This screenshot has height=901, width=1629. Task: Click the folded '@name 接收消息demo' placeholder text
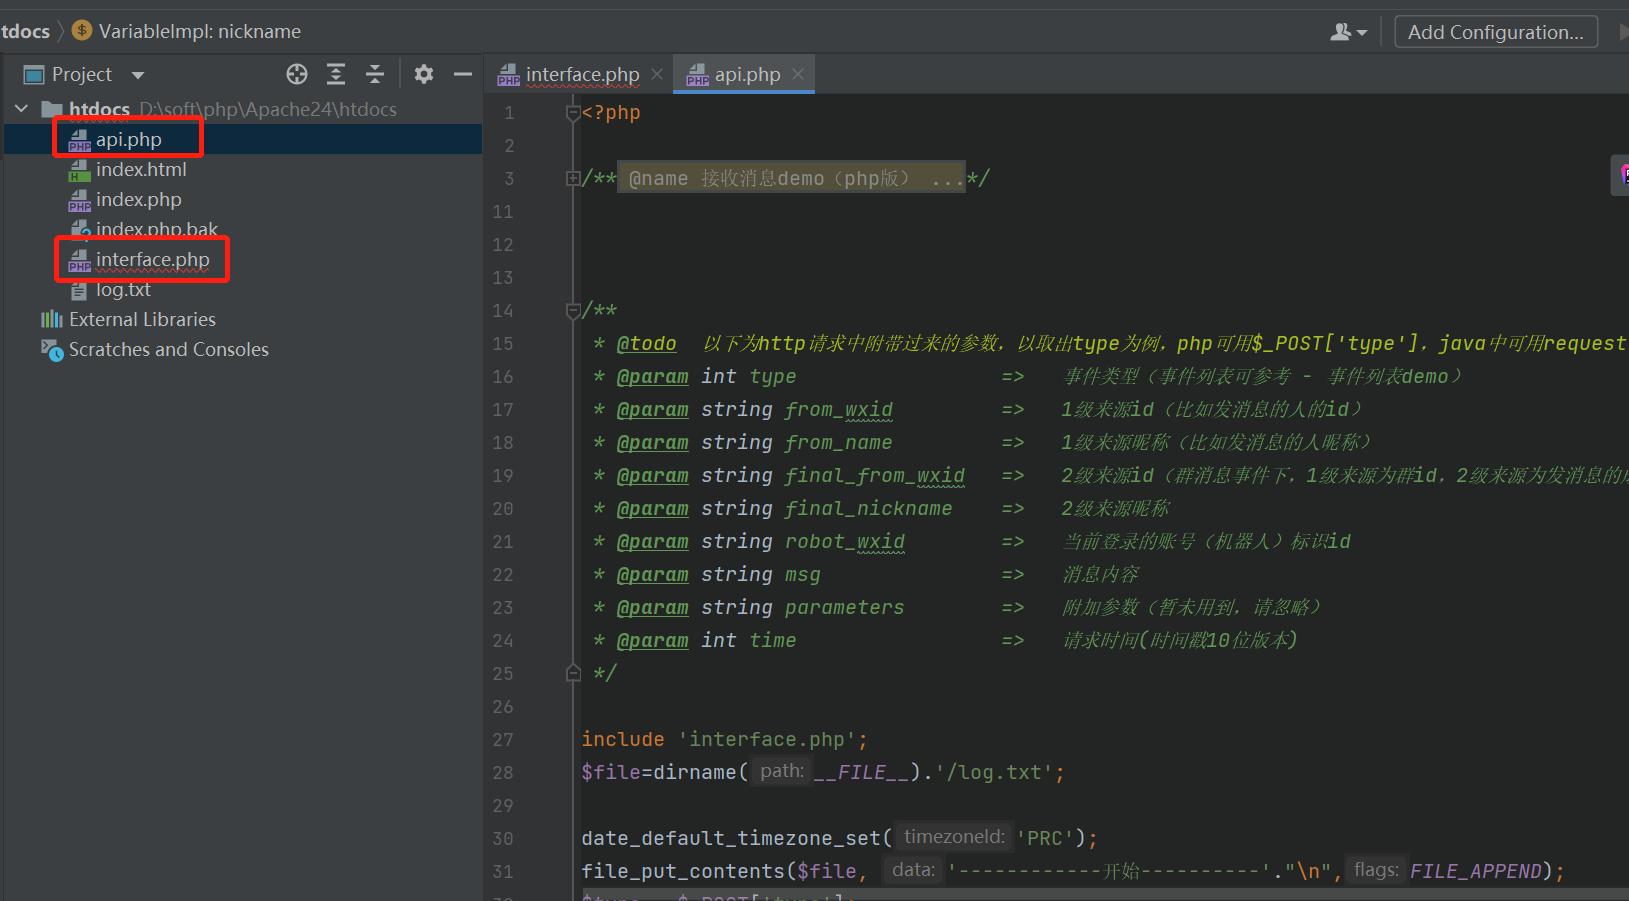click(x=791, y=179)
